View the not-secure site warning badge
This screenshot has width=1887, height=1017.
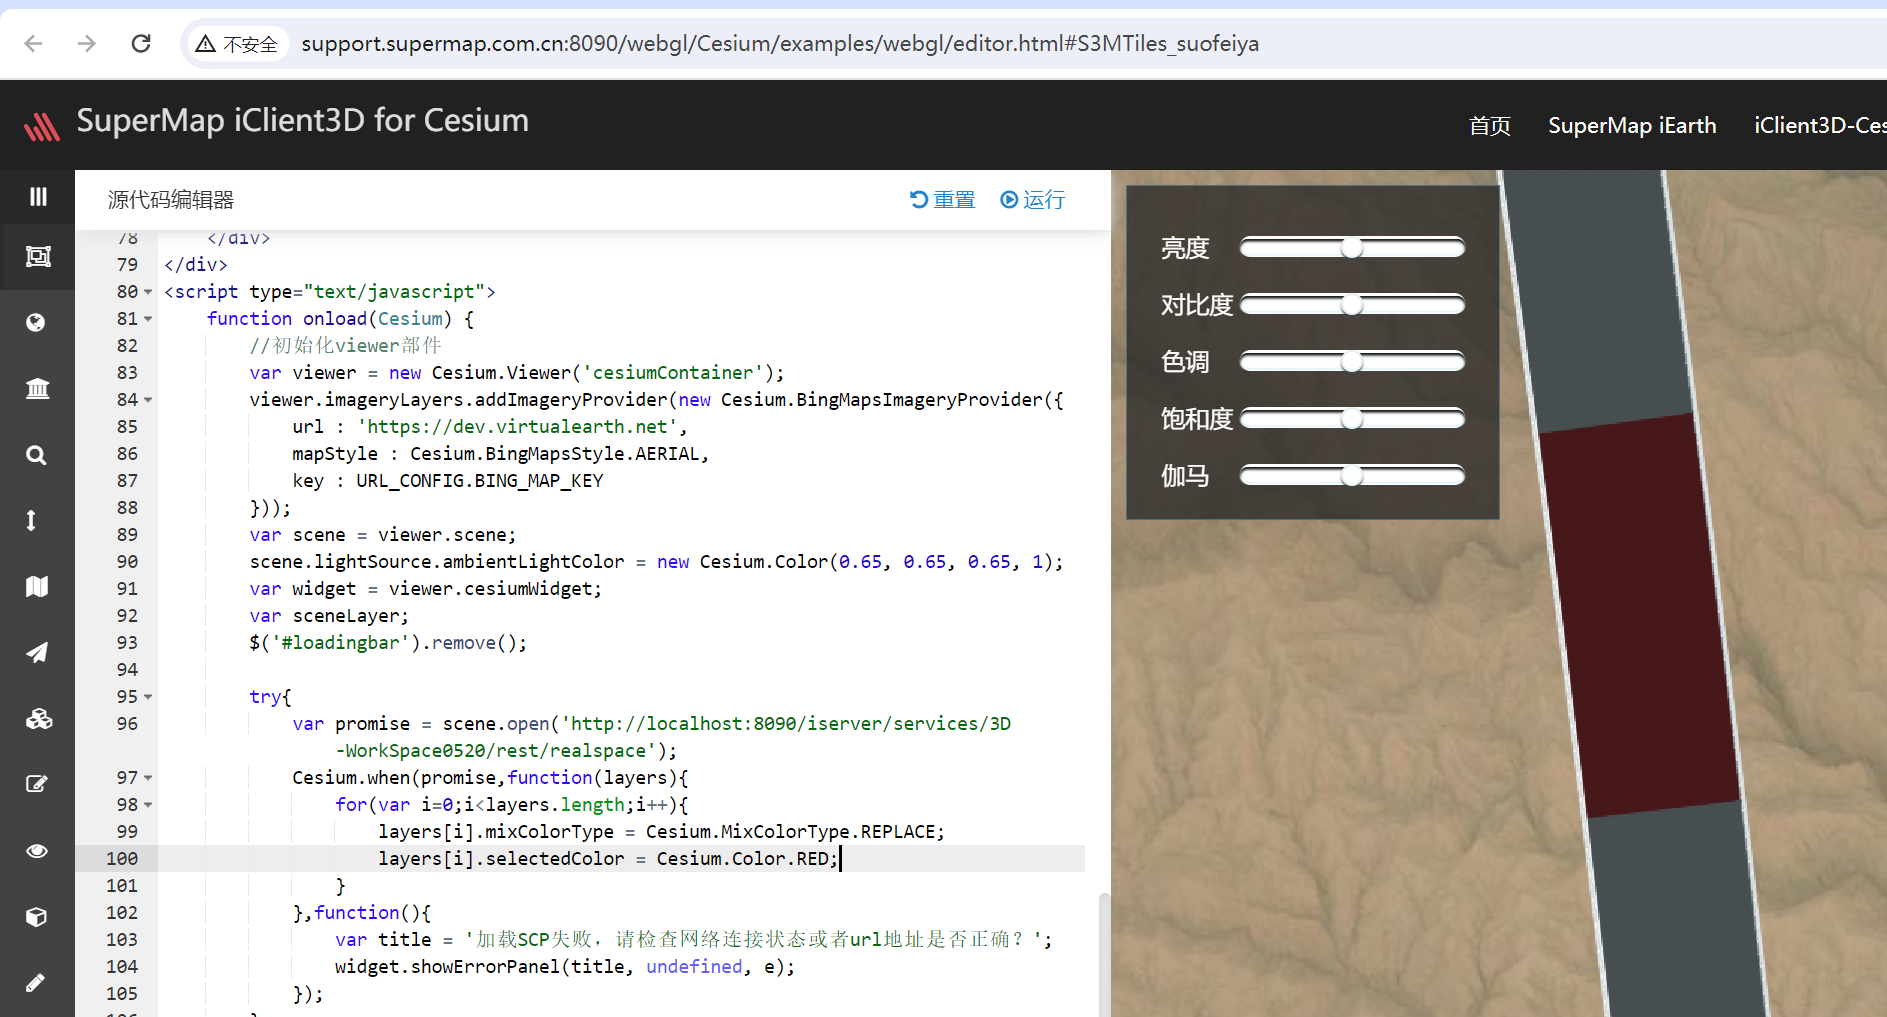point(237,44)
